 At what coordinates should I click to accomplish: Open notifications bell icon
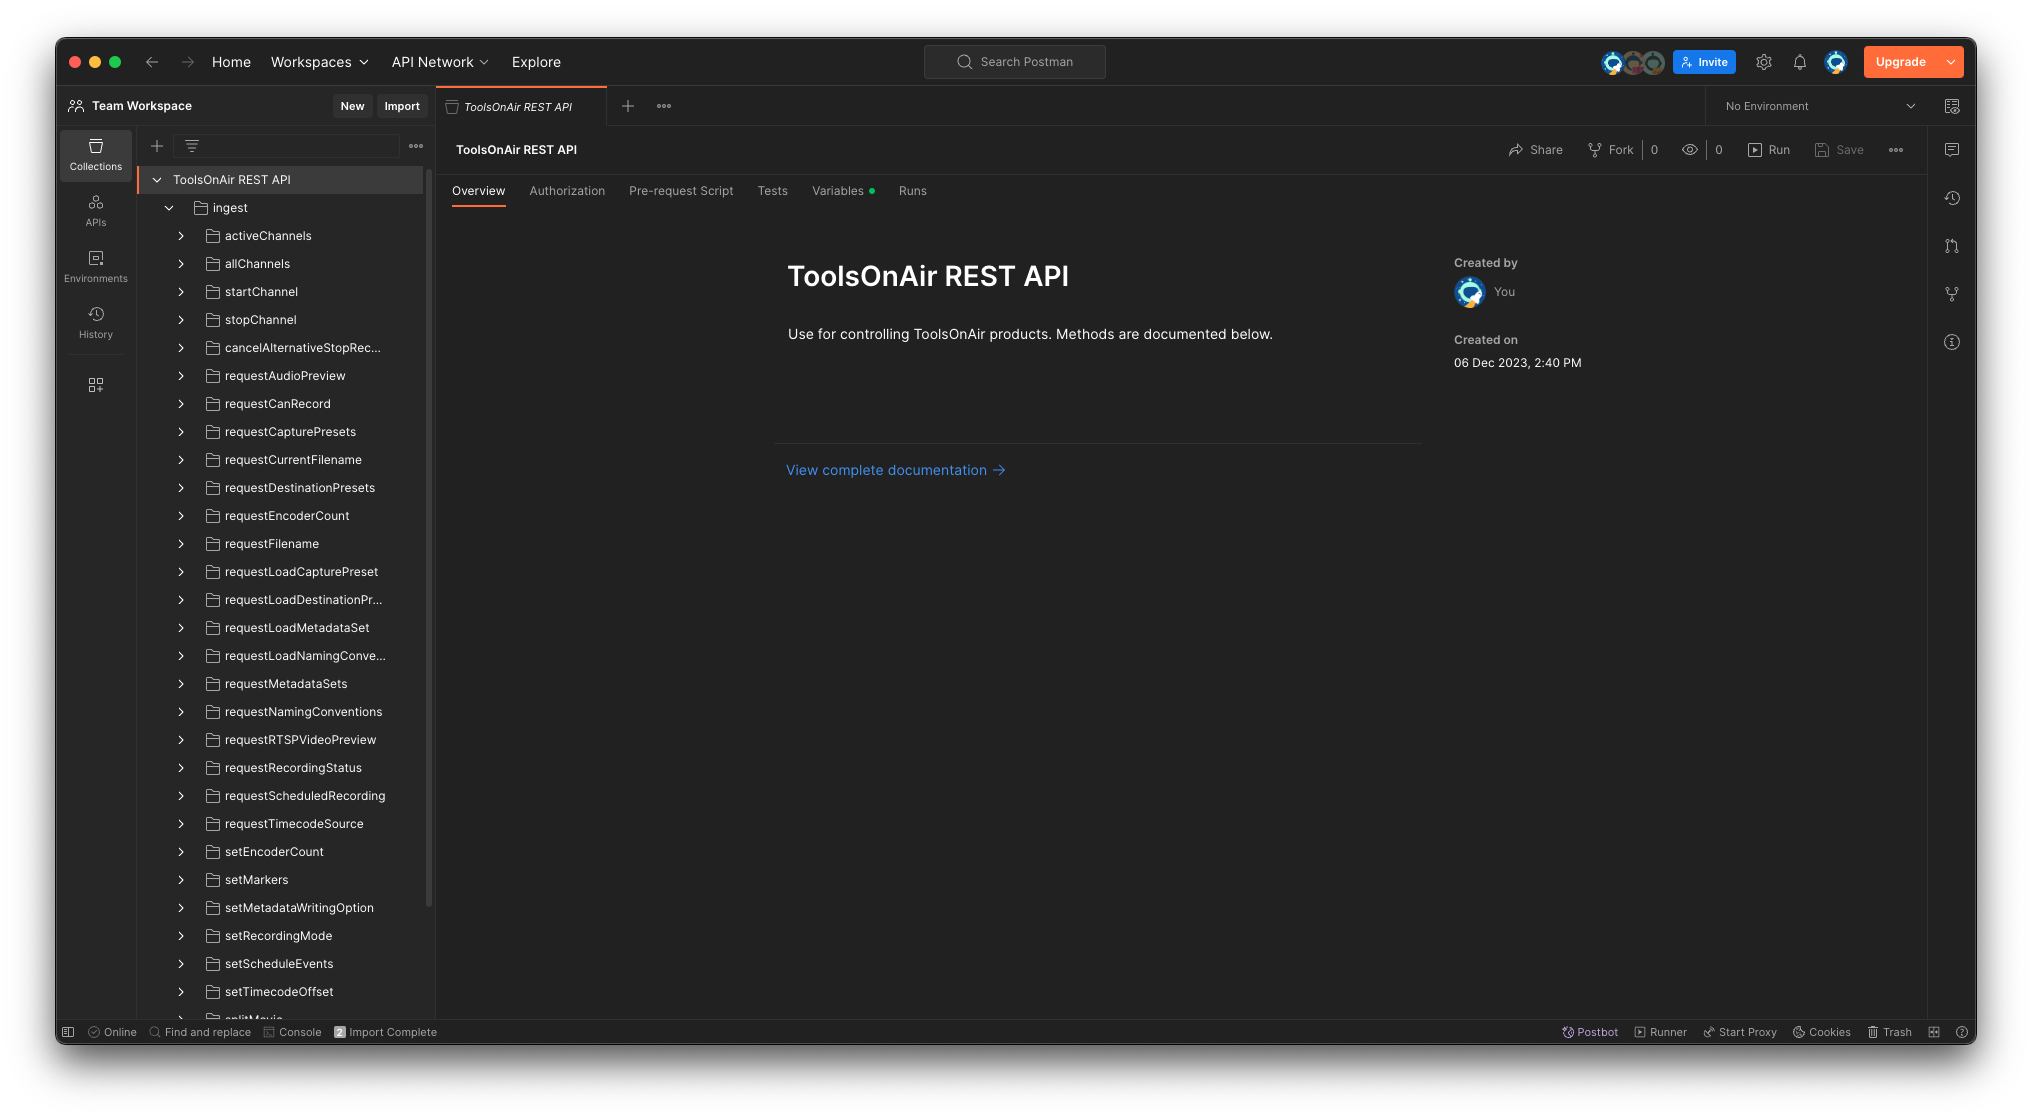[1800, 62]
